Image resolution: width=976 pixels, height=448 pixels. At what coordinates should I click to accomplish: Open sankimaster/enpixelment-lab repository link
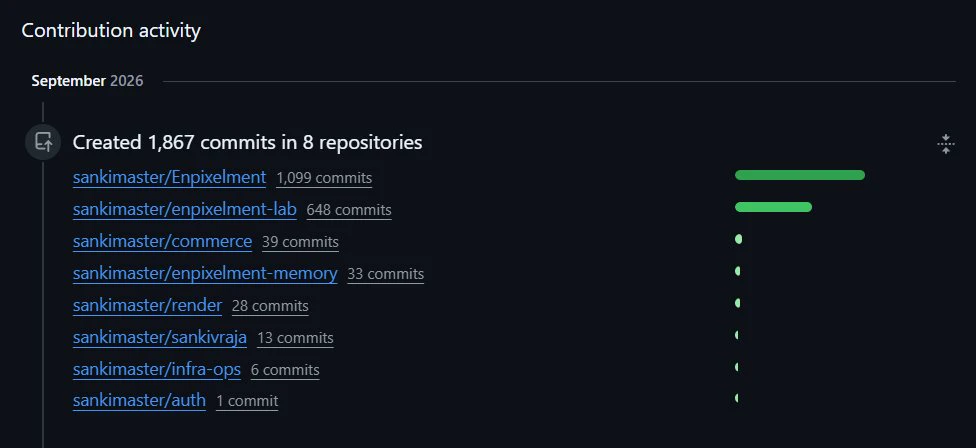185,210
